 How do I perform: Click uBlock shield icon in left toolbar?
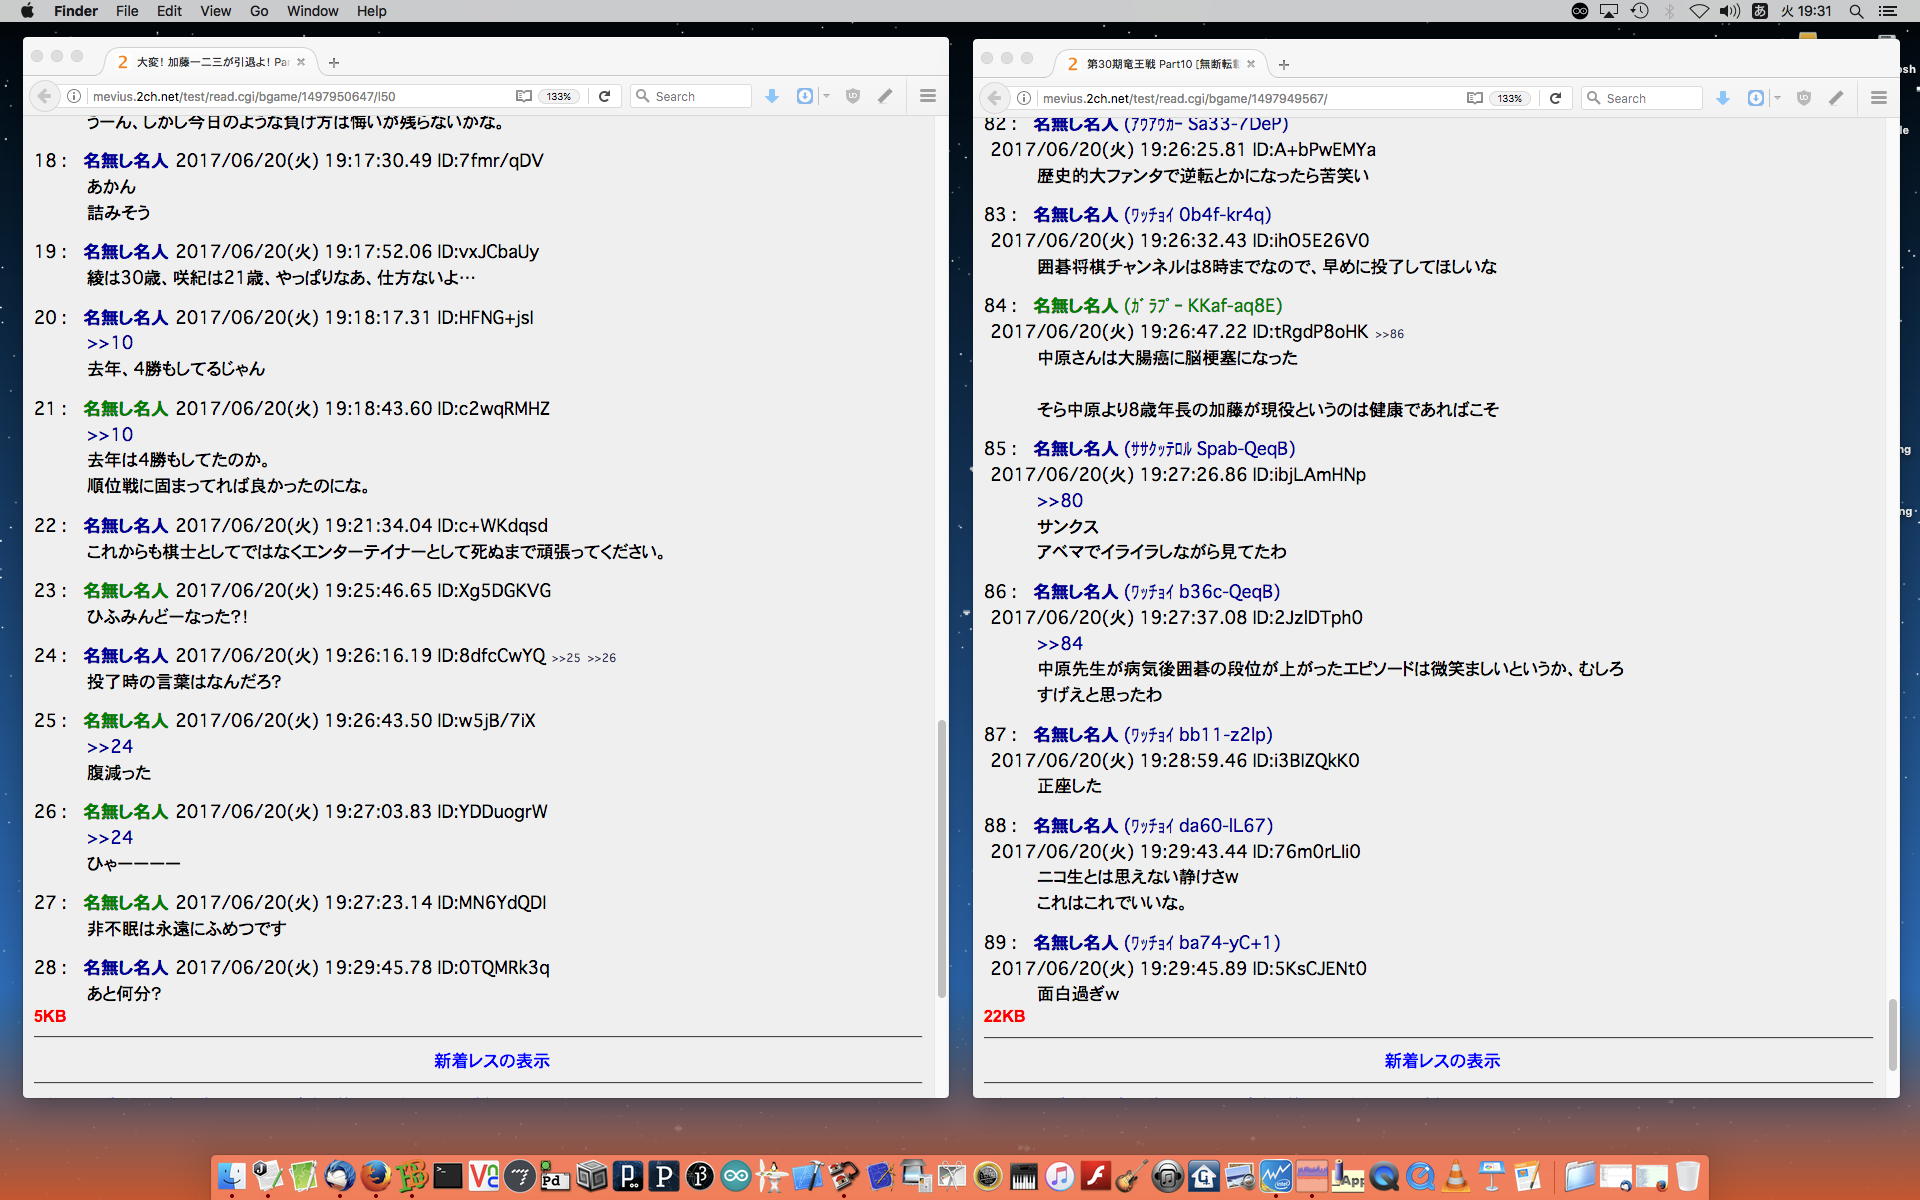(x=853, y=96)
